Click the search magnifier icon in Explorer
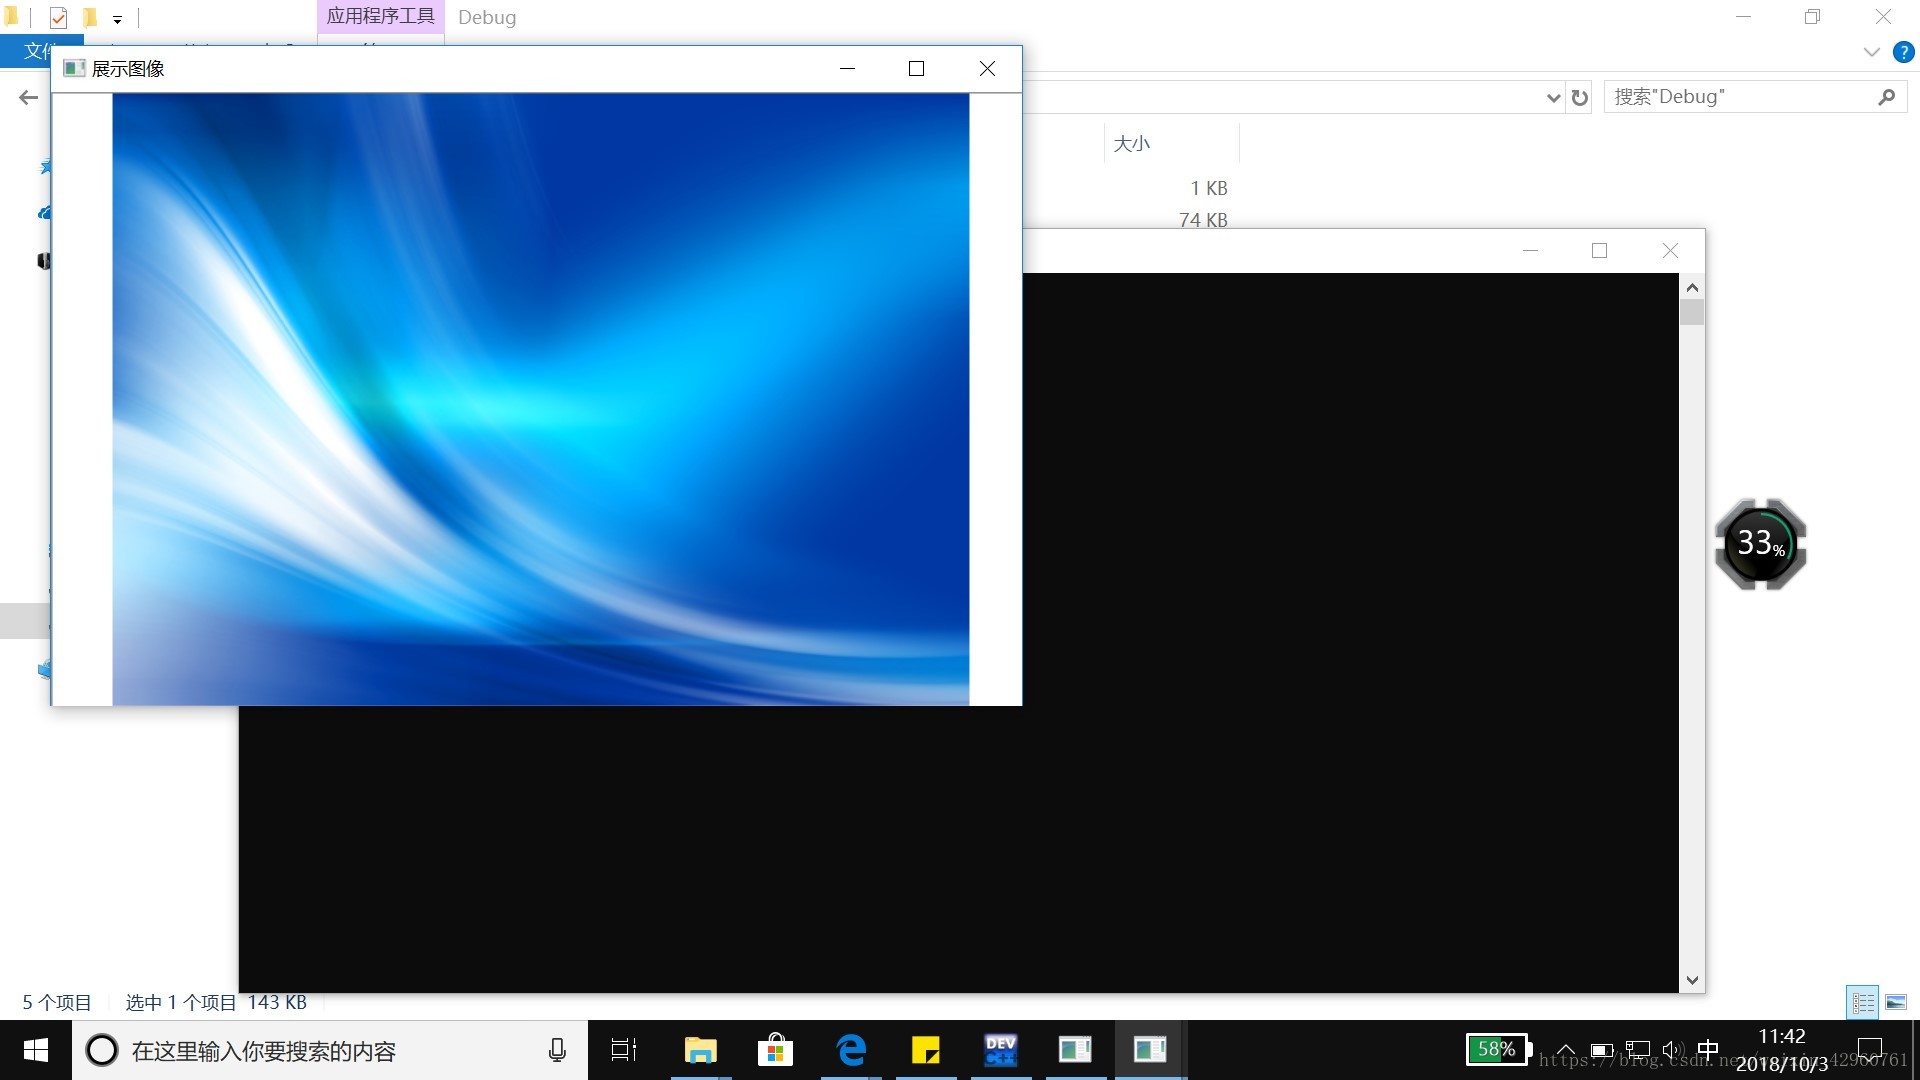The height and width of the screenshot is (1080, 1920). pyautogui.click(x=1886, y=96)
